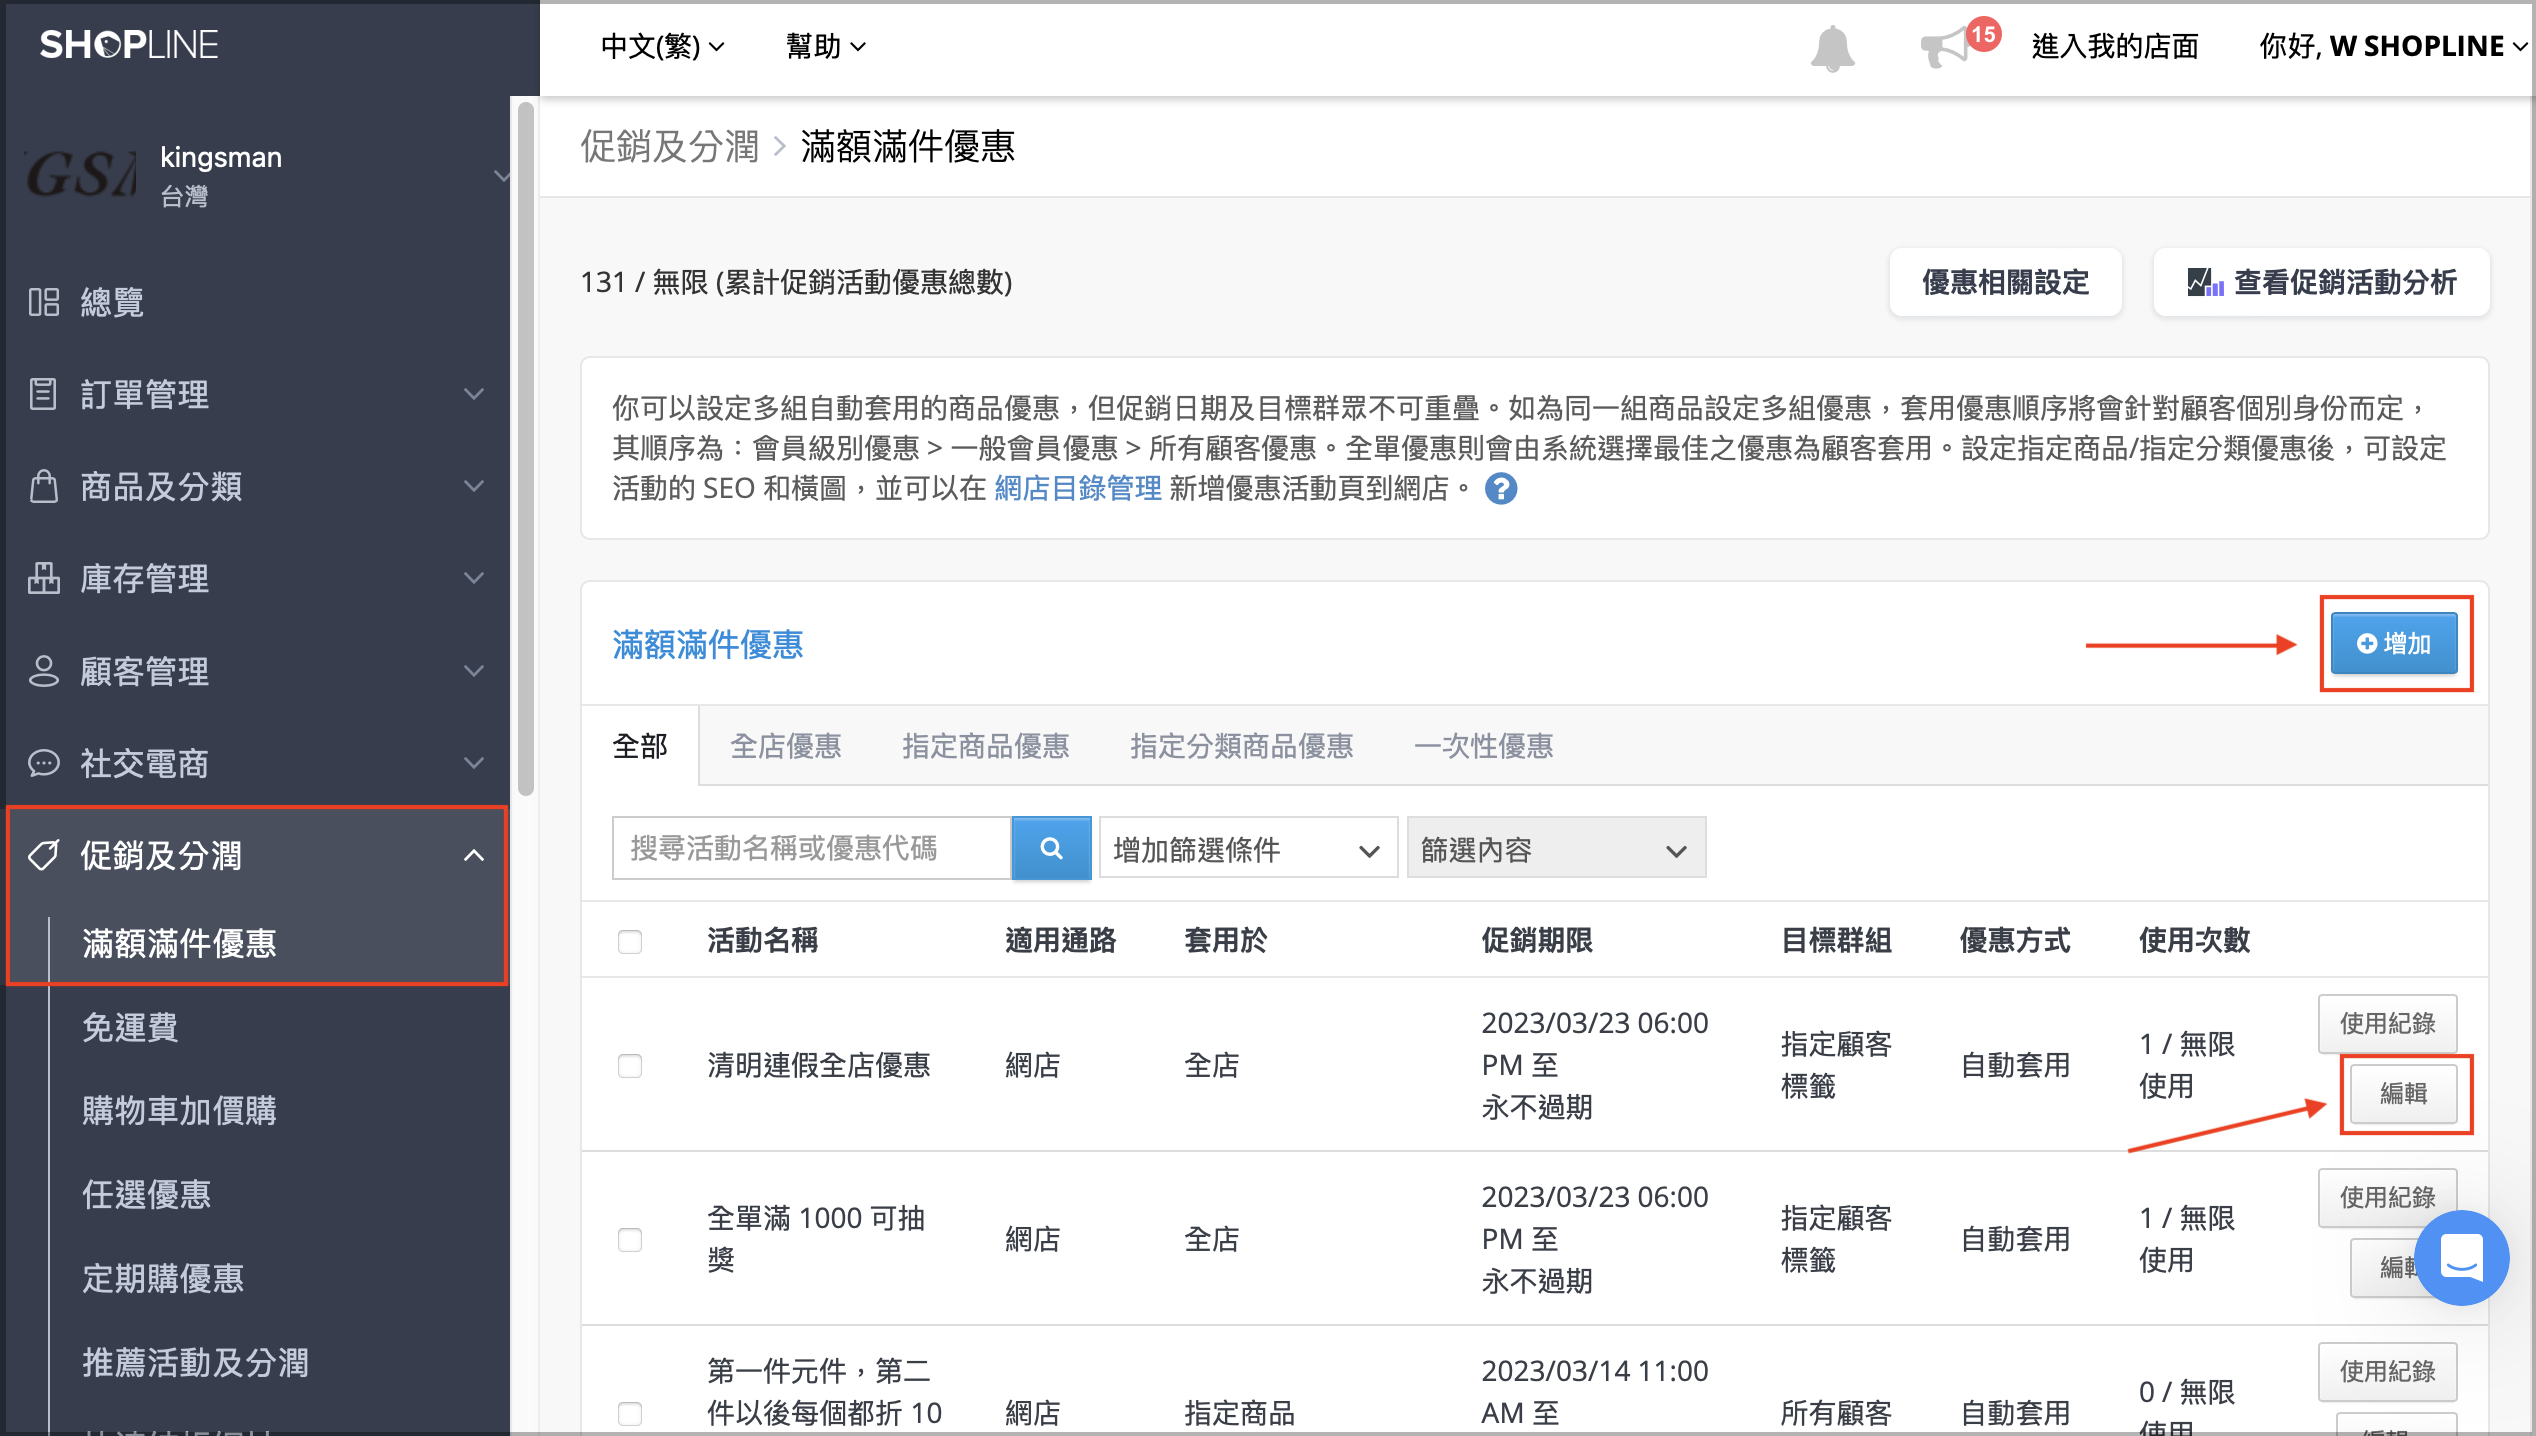Open 總覽 in sidebar
The image size is (2536, 1436).
click(112, 302)
